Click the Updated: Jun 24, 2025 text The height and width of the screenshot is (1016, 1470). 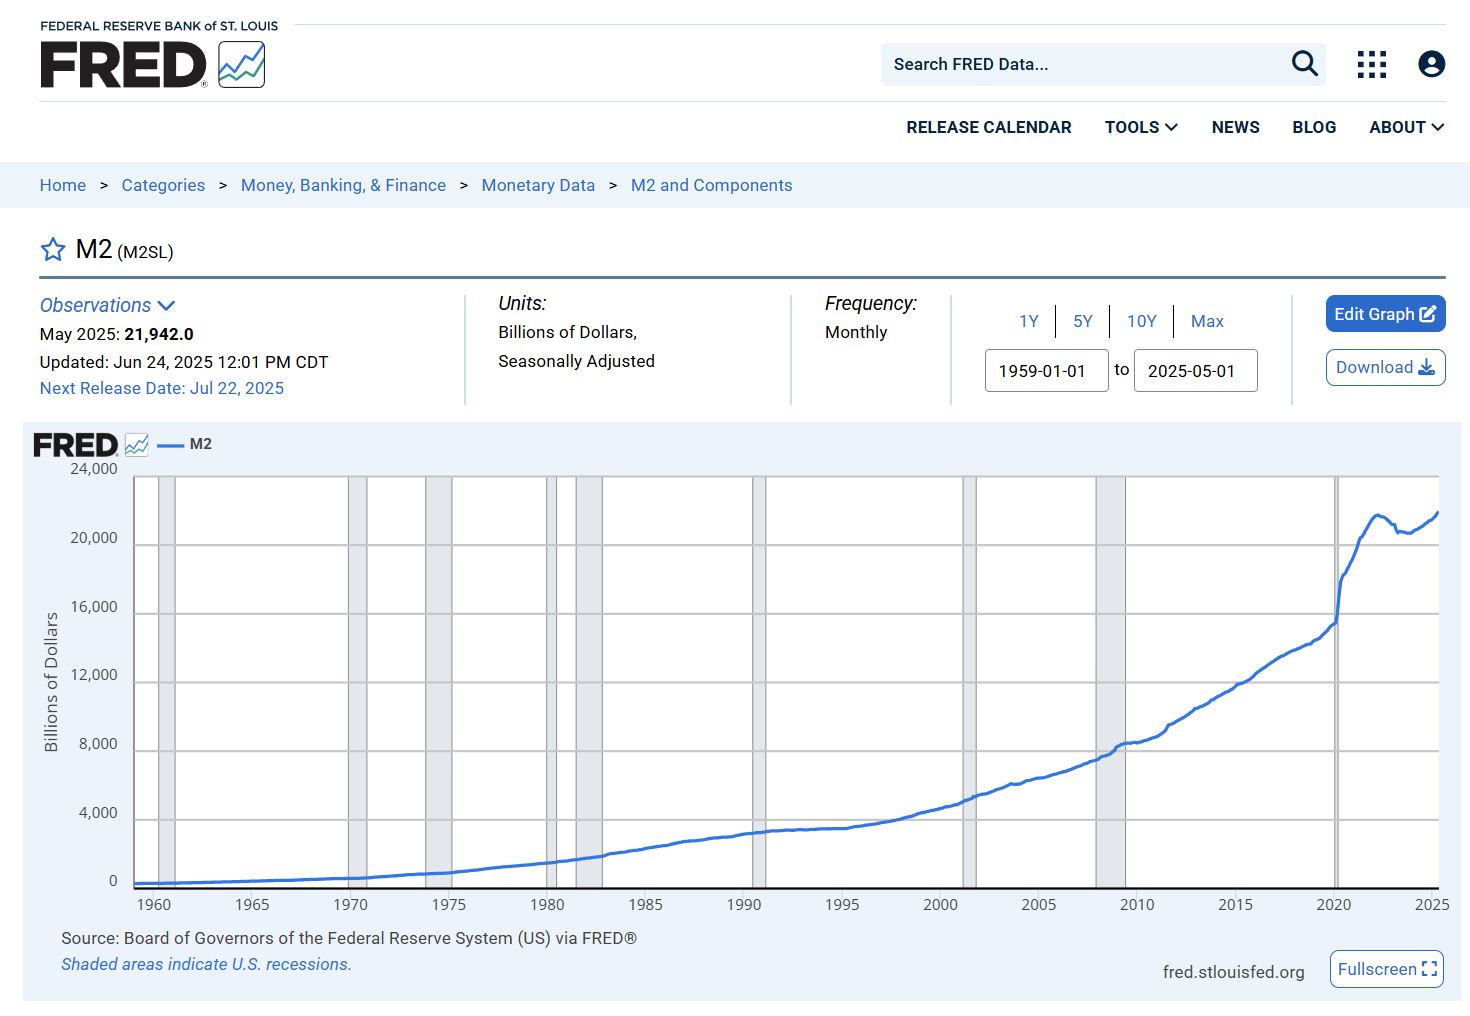(184, 362)
